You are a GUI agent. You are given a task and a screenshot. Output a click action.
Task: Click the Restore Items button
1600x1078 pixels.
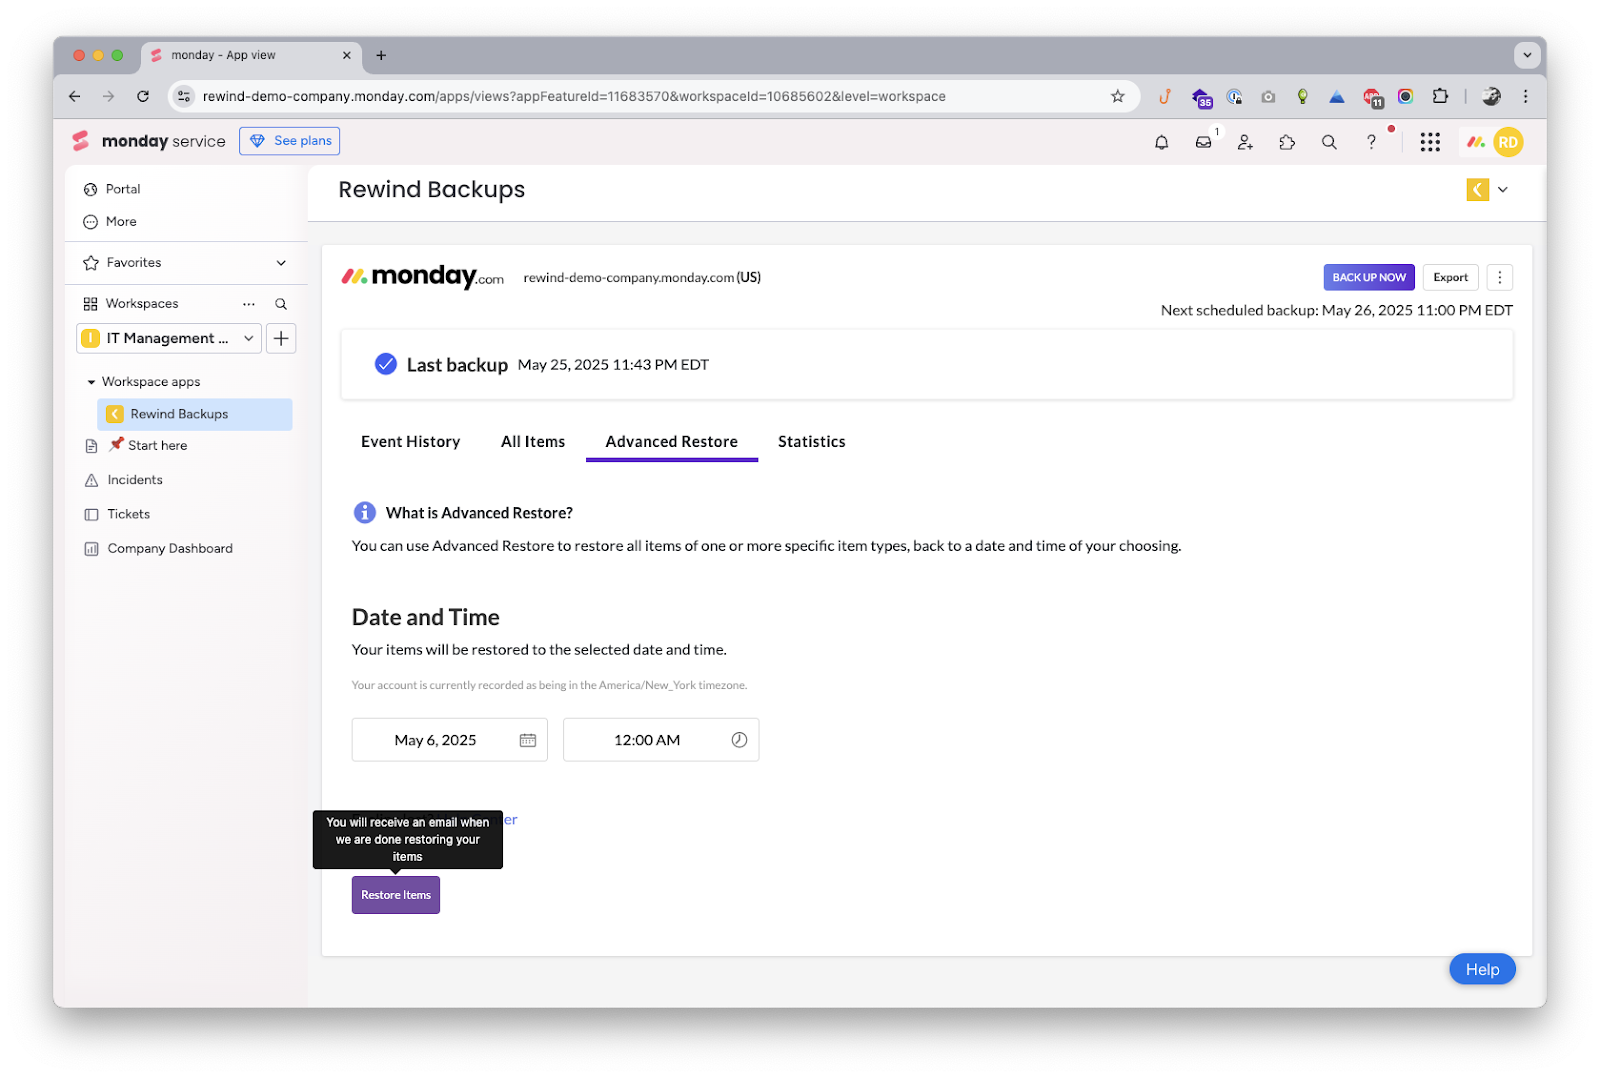pyautogui.click(x=396, y=895)
